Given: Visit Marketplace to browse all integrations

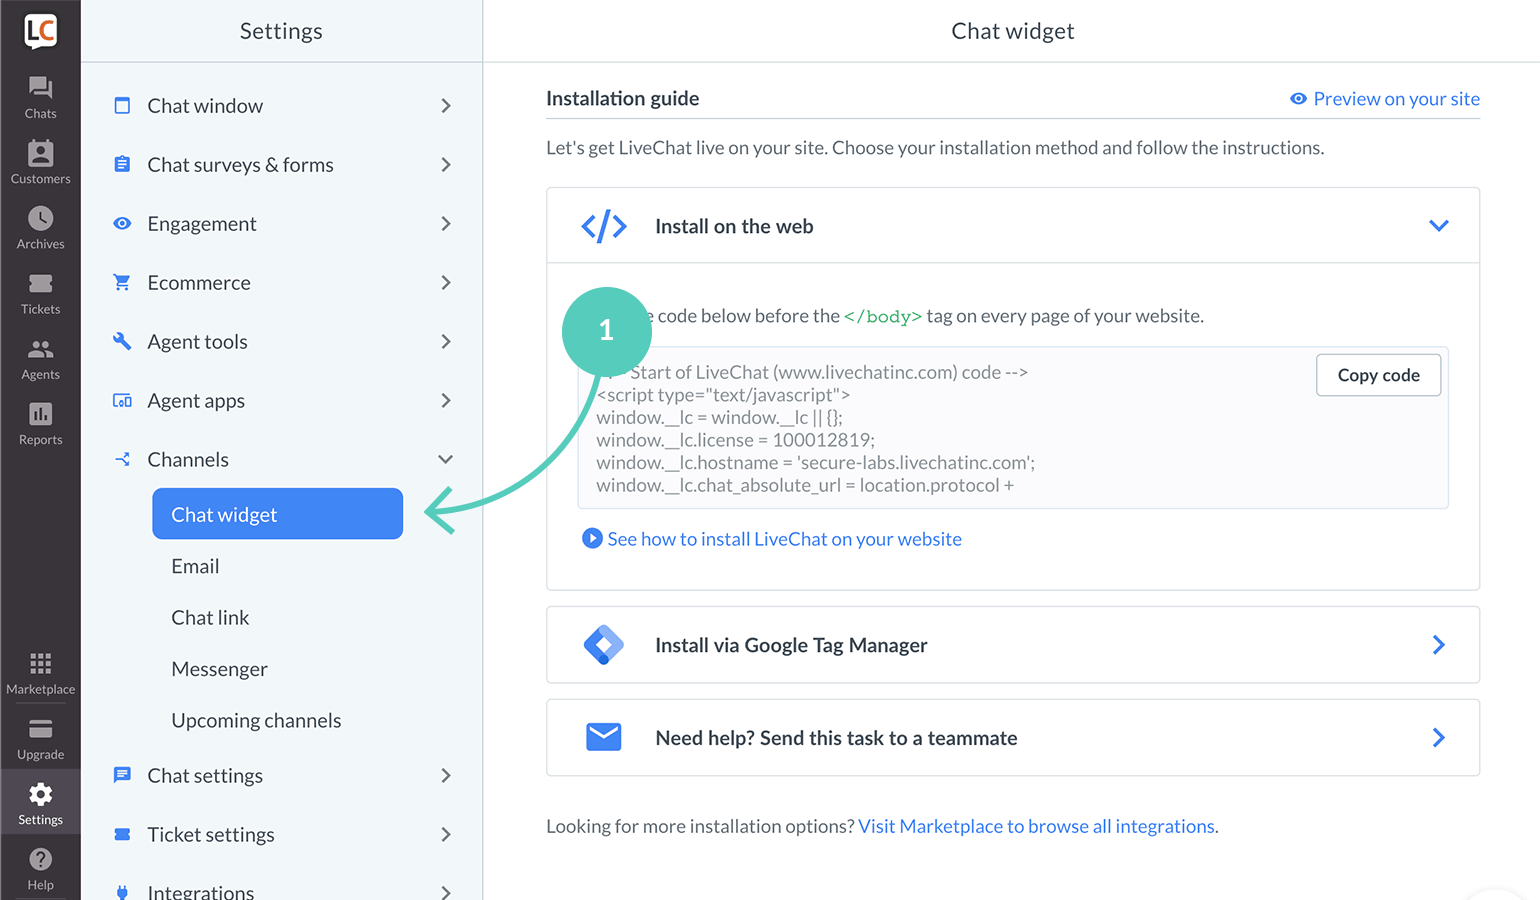Looking at the screenshot, I should coord(1038,826).
